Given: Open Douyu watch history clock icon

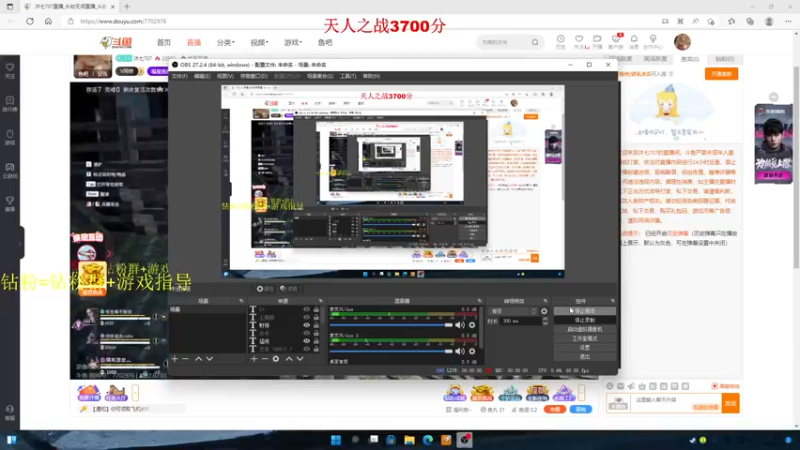Looking at the screenshot, I should 560,41.
